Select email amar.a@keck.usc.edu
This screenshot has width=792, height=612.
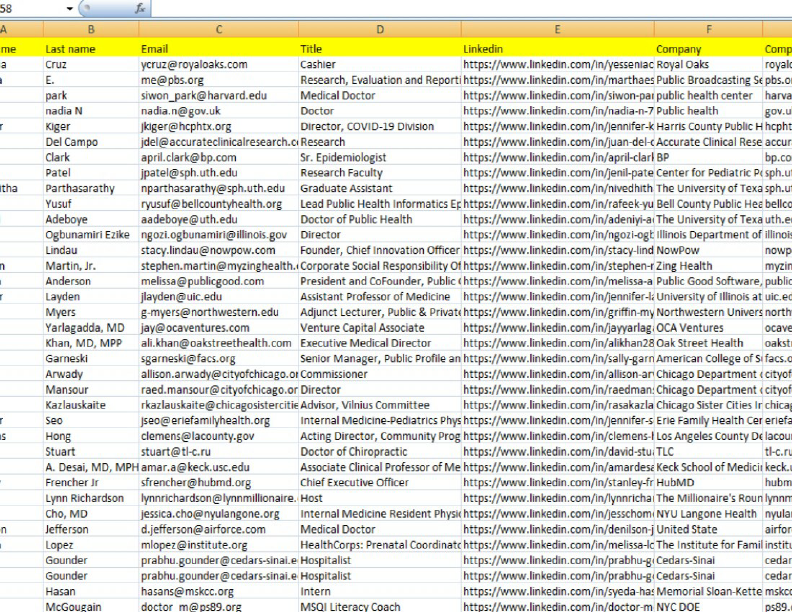219,468
